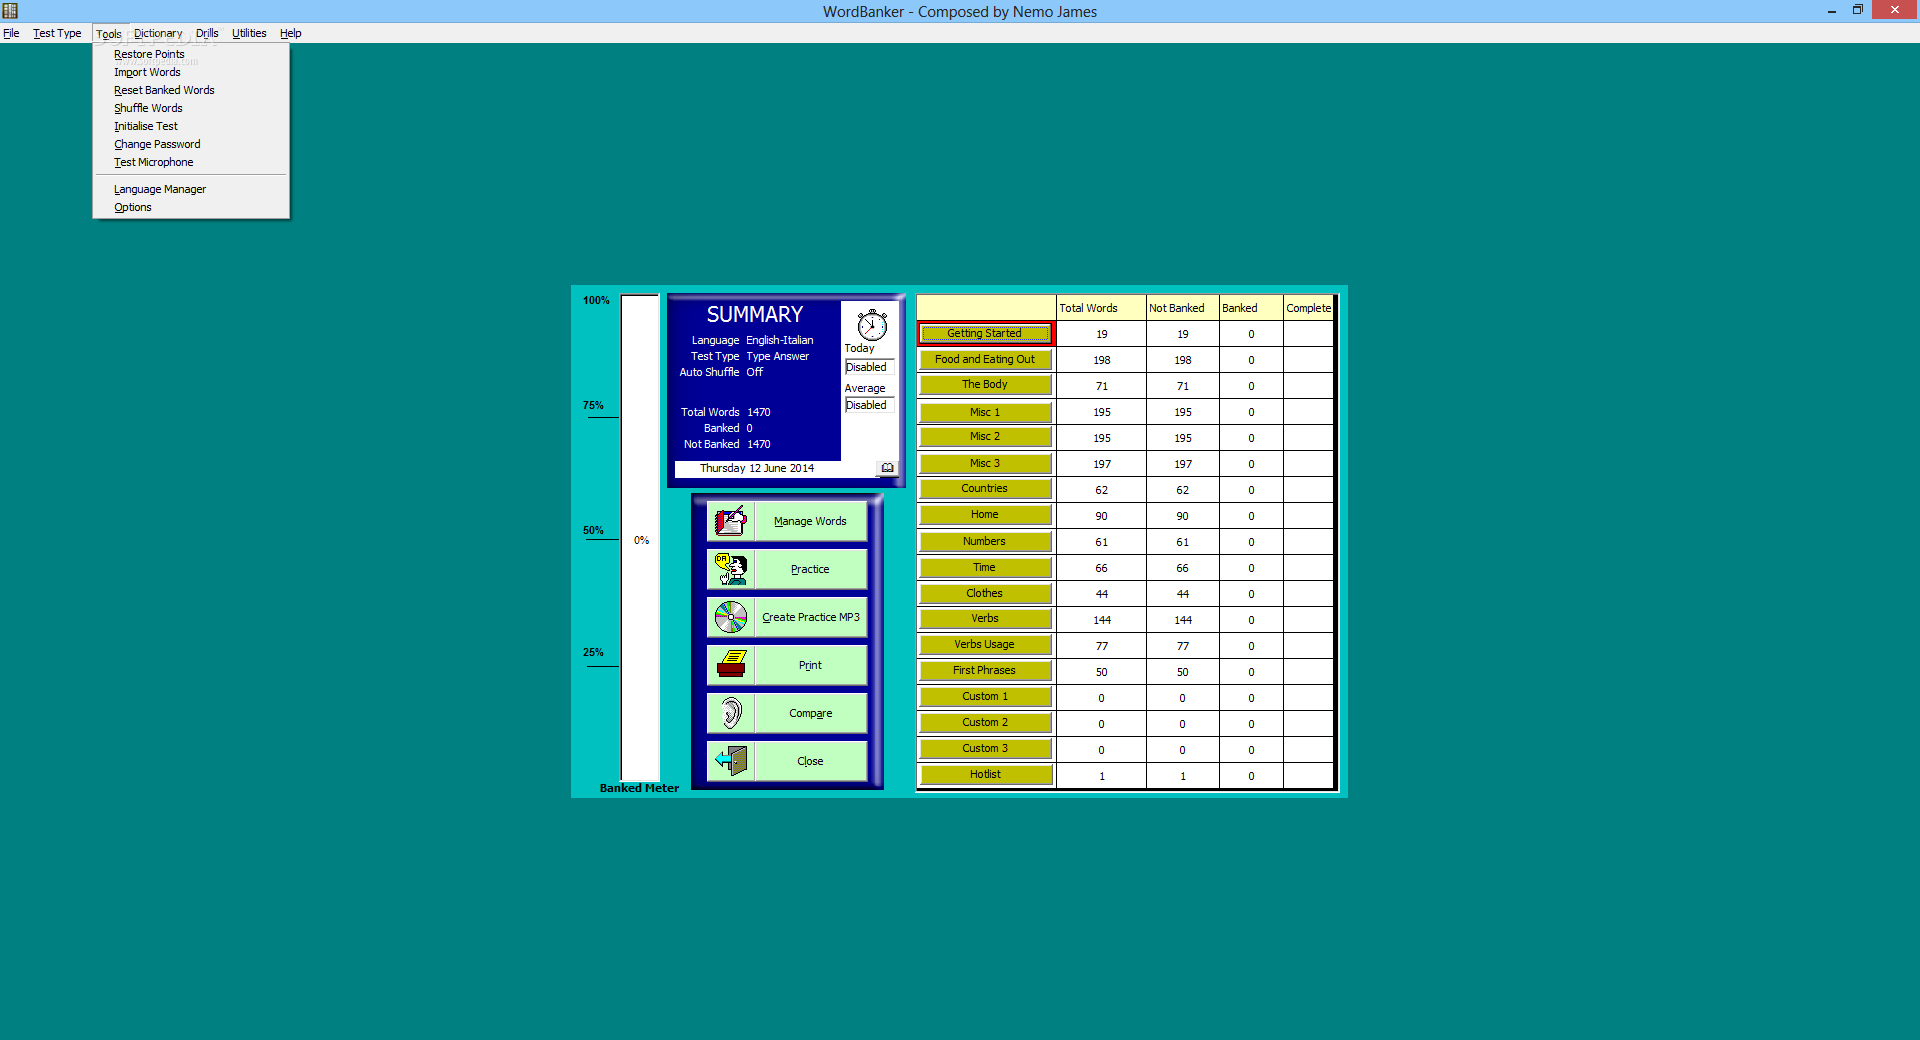Open the Dictionary menu
This screenshot has height=1040, width=1920.
coord(158,33)
